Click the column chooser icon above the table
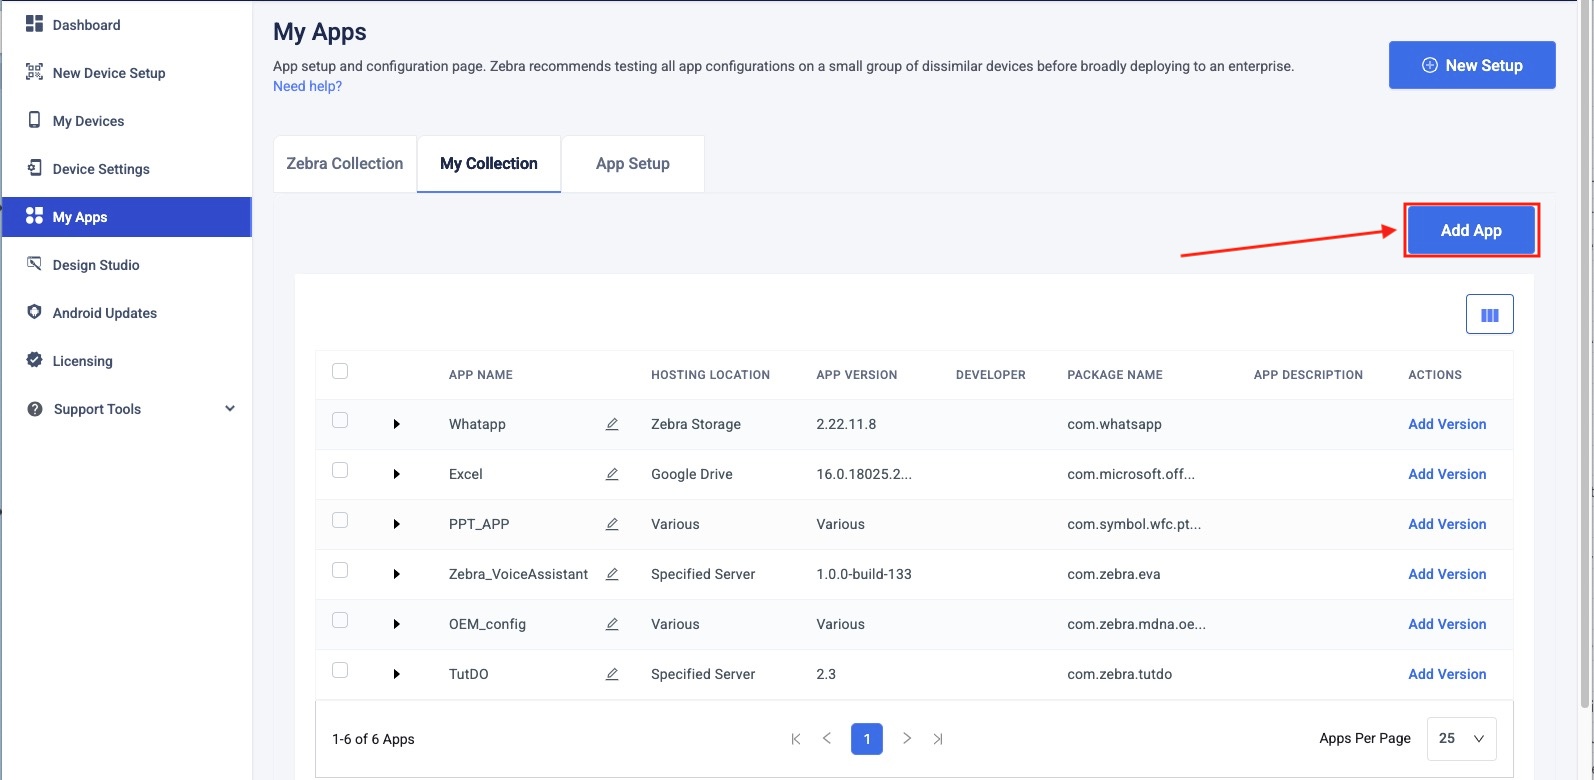Image resolution: width=1594 pixels, height=780 pixels. tap(1489, 315)
